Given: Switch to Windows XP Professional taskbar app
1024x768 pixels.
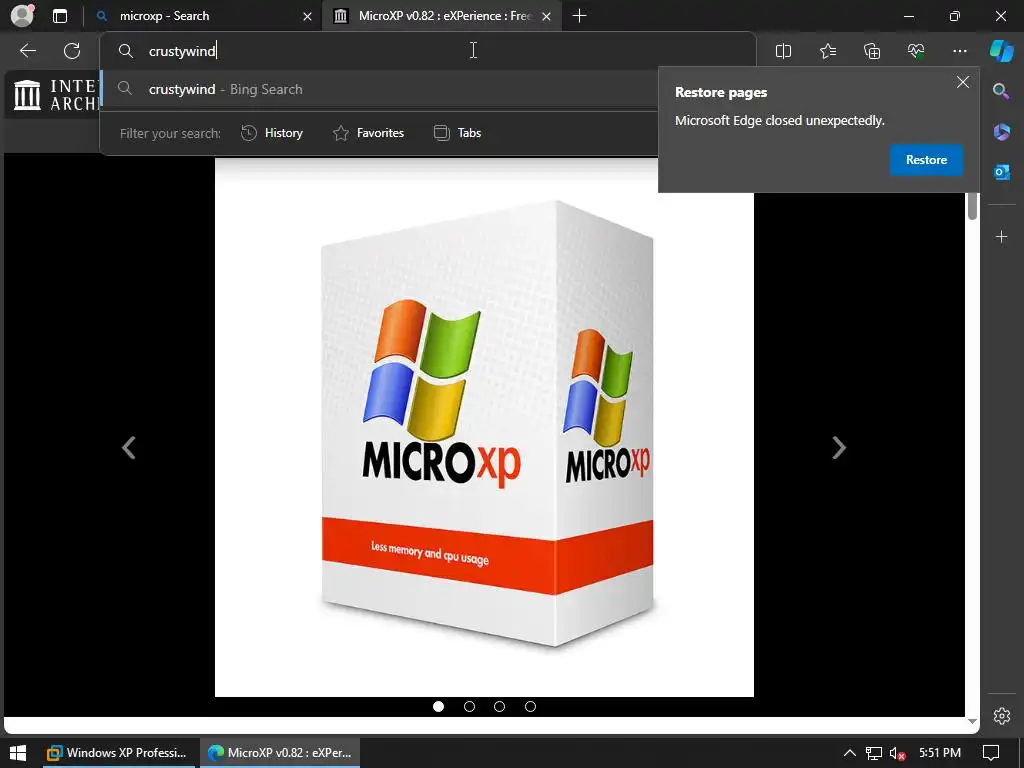Looking at the screenshot, I should click(x=117, y=753).
